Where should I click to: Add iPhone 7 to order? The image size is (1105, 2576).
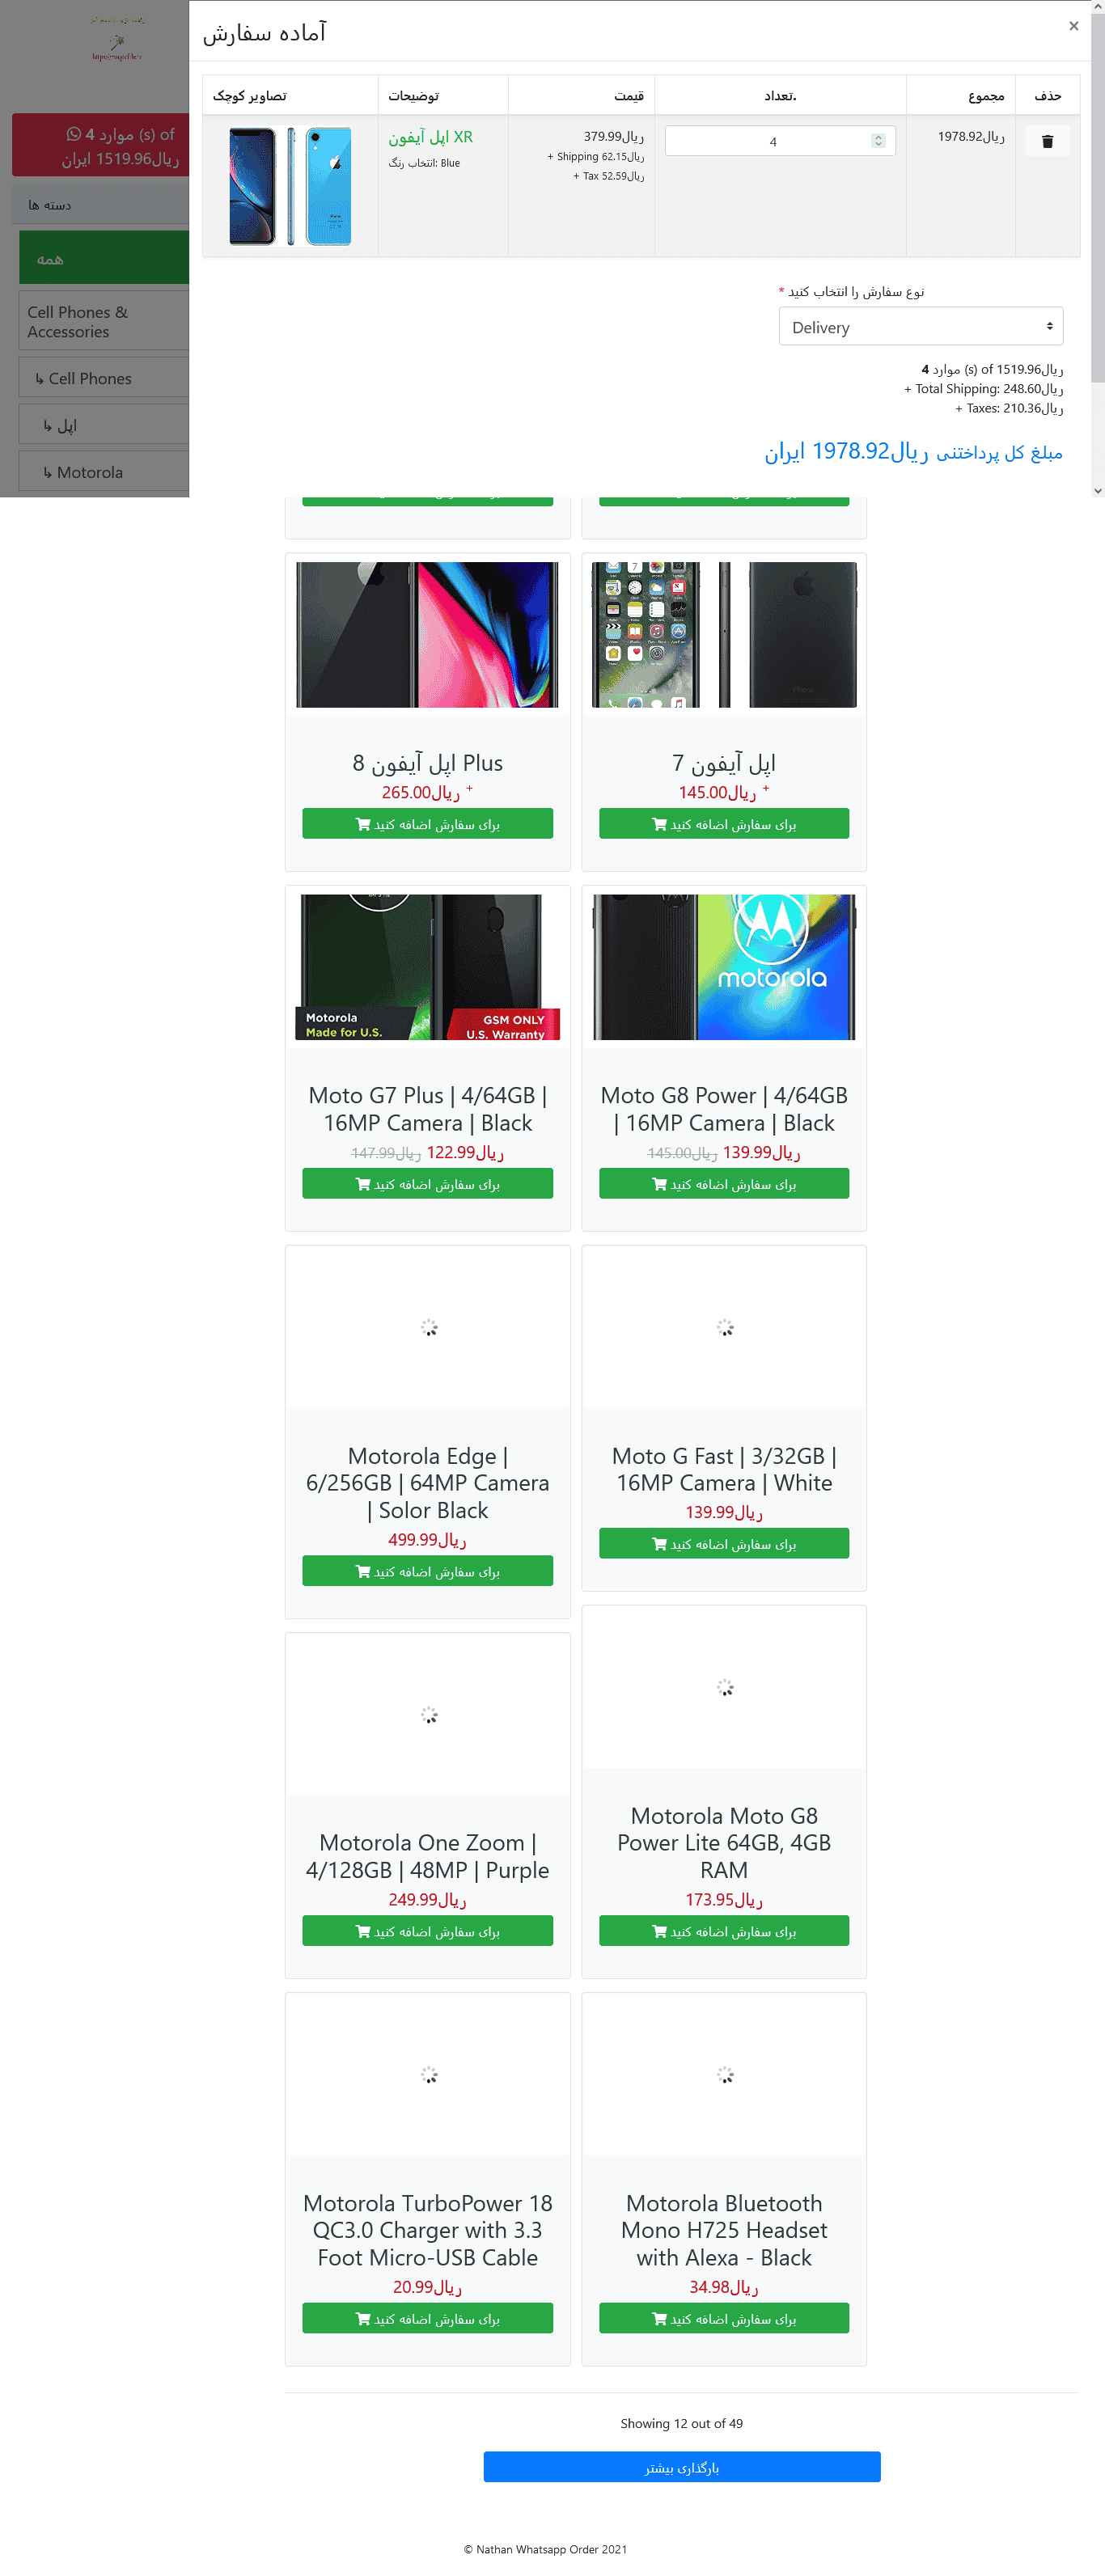coord(724,824)
